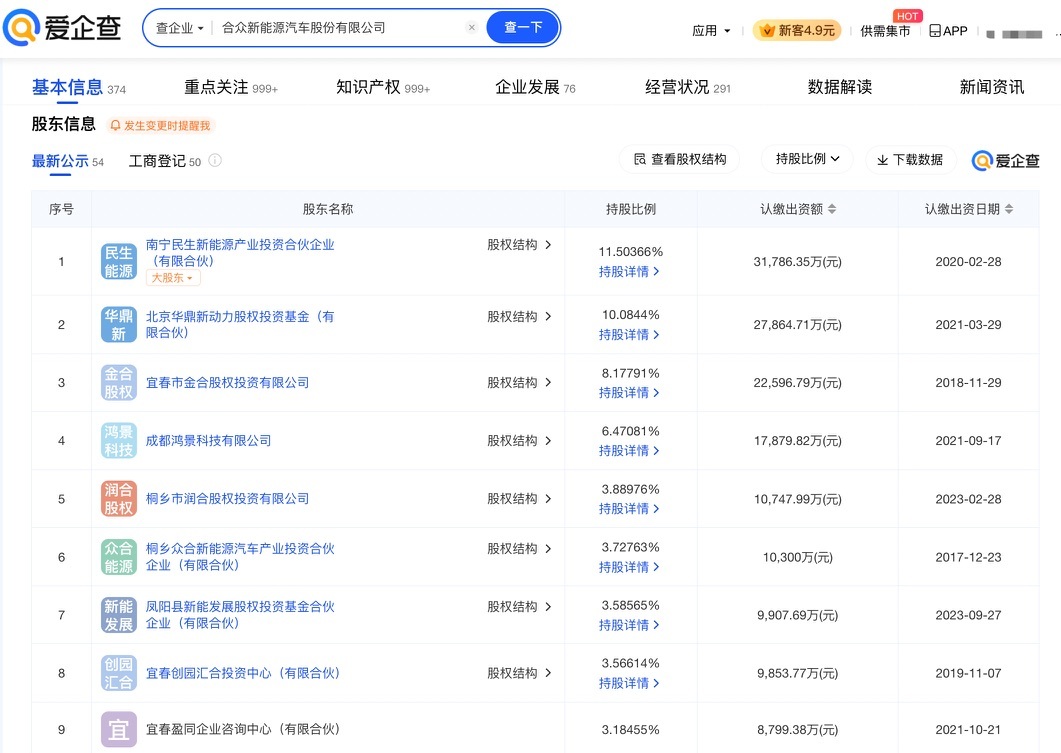The image size is (1061, 753).
Task: Expand 股权结构 for 南宁民生新能源
Action: pos(520,245)
